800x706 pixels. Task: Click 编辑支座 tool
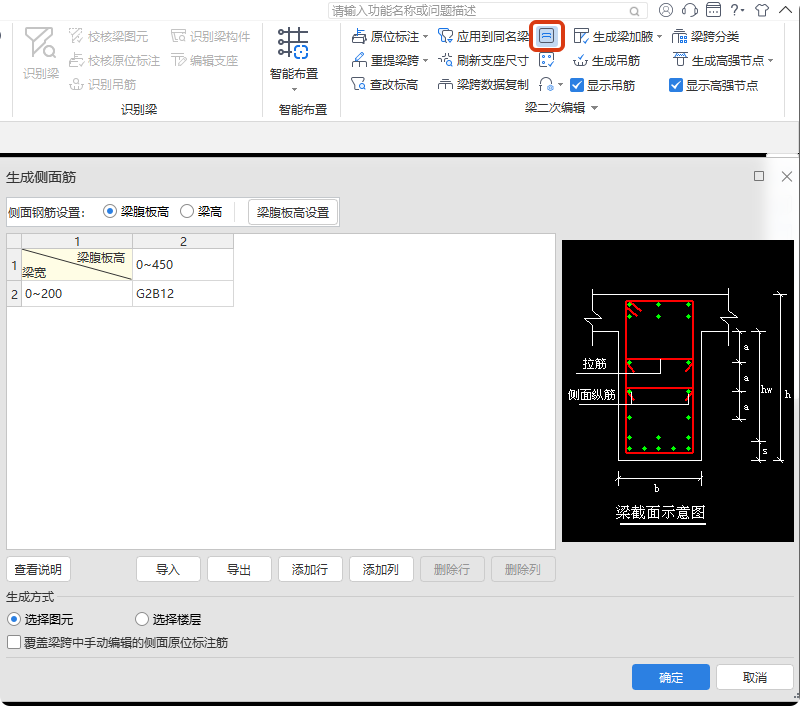(x=205, y=61)
